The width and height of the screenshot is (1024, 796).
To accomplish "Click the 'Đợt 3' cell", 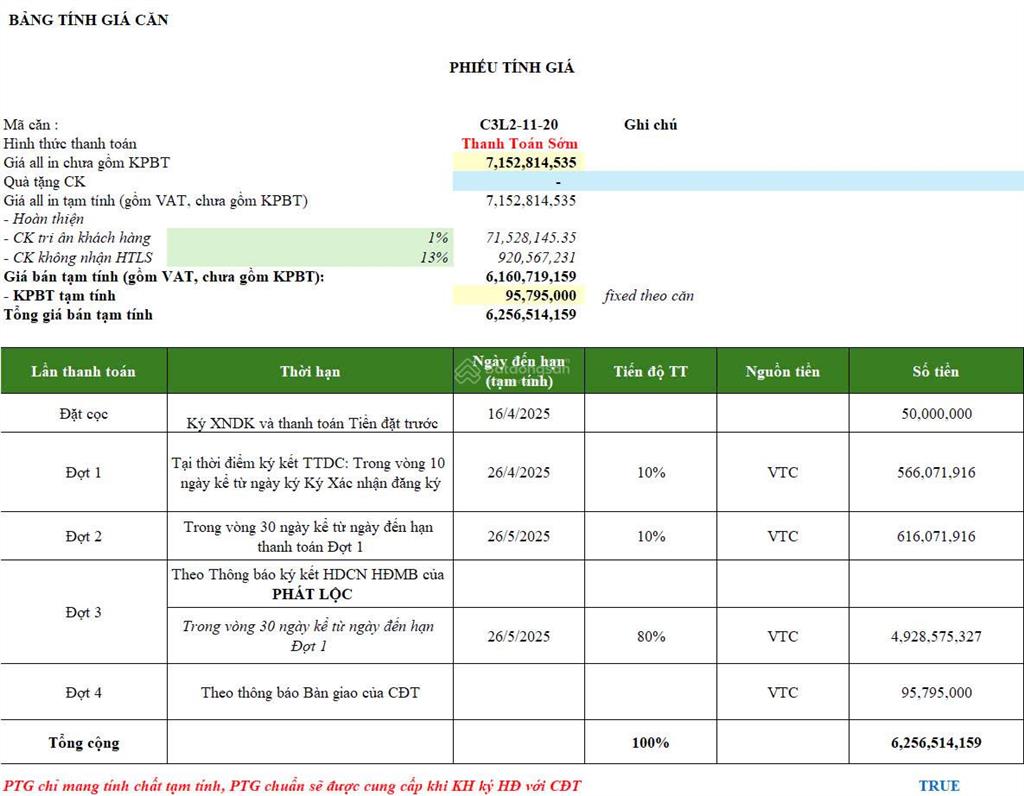I will pyautogui.click(x=84, y=612).
